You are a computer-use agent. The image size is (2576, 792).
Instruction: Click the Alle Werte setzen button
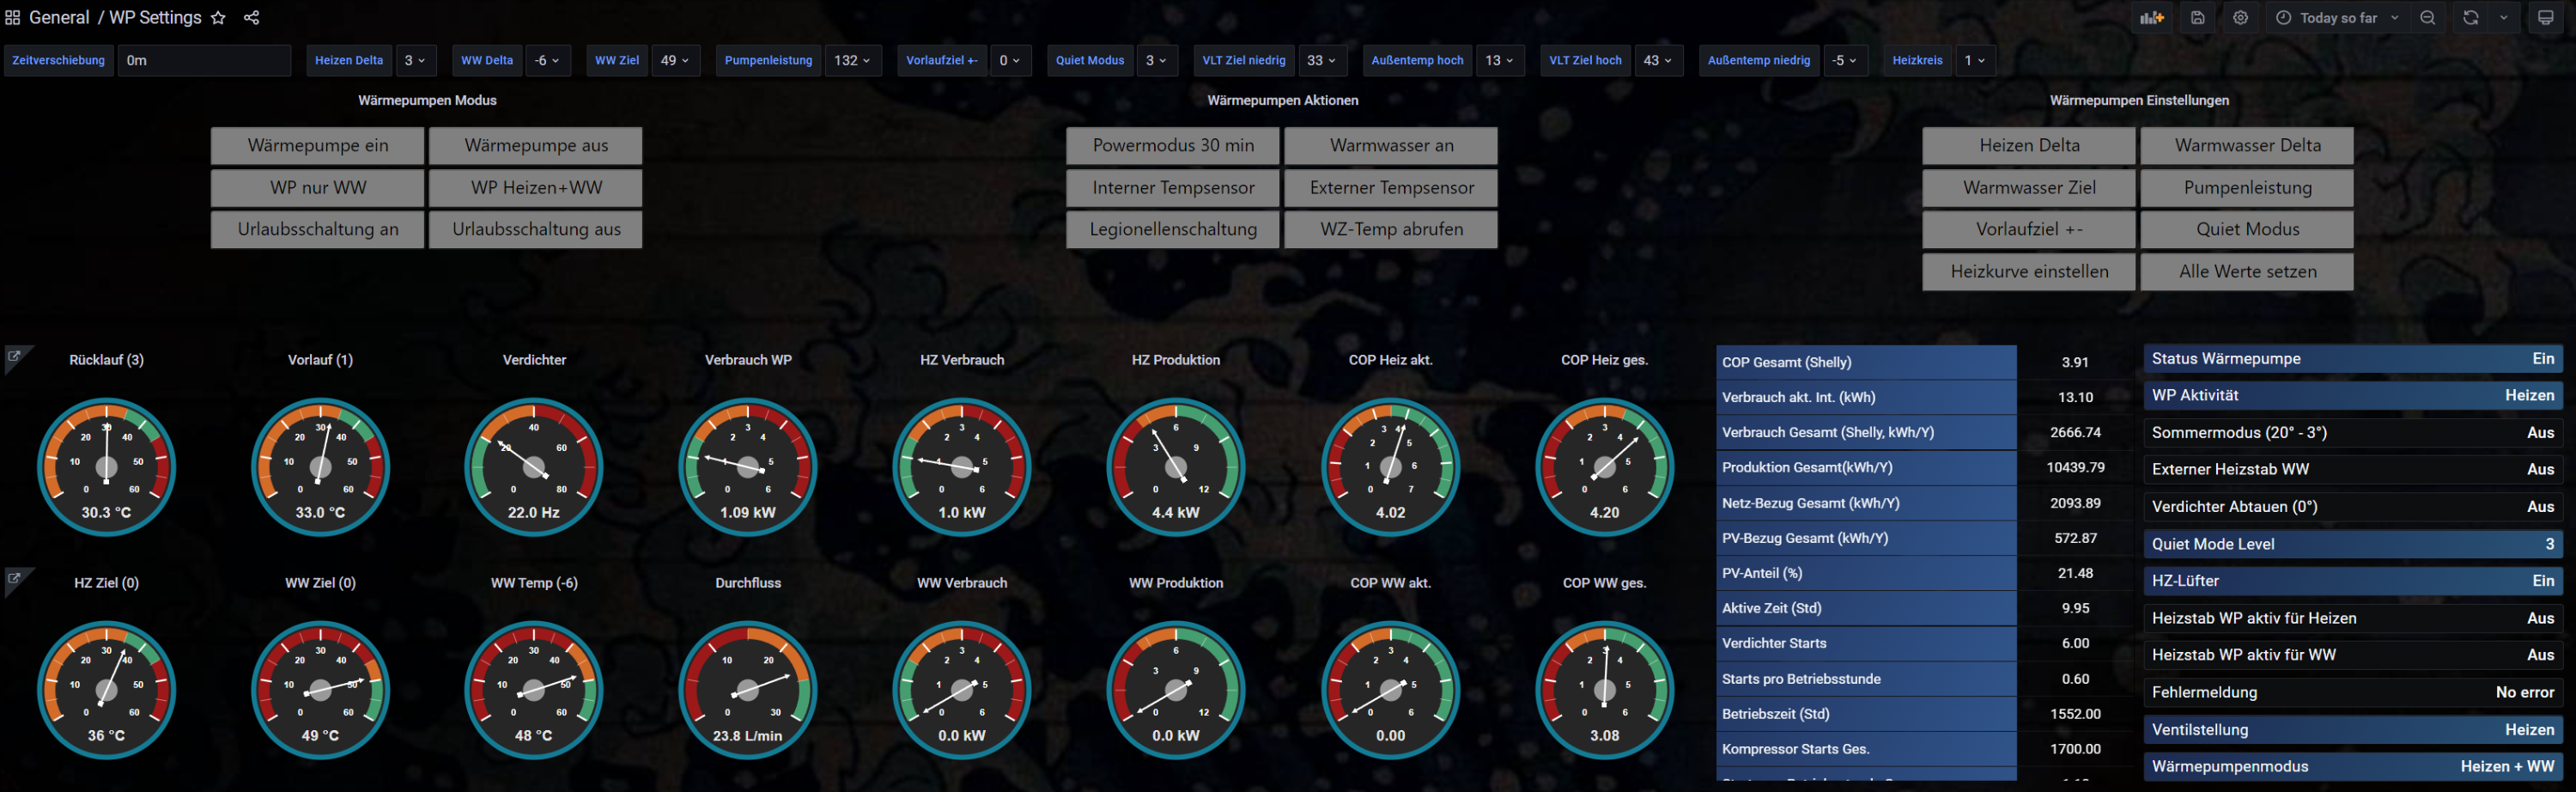(2246, 271)
